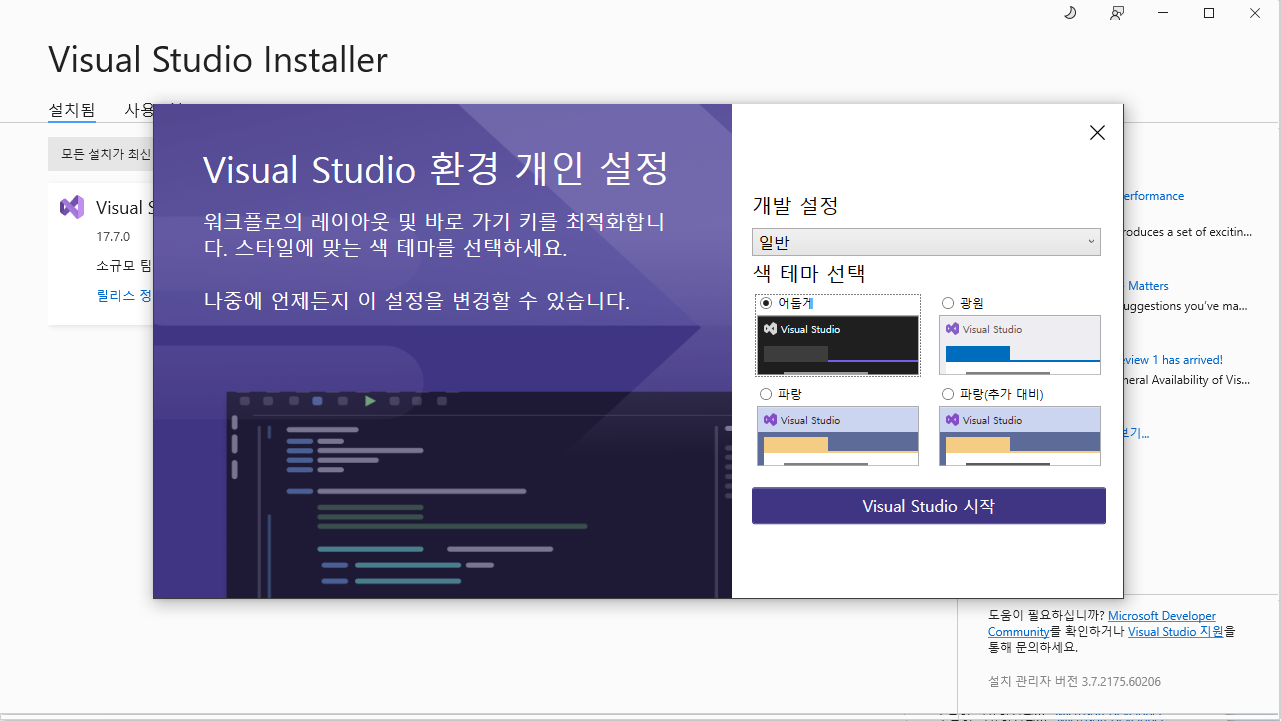
Task: Toggle the dark mode moon icon
Action: pyautogui.click(x=1069, y=13)
